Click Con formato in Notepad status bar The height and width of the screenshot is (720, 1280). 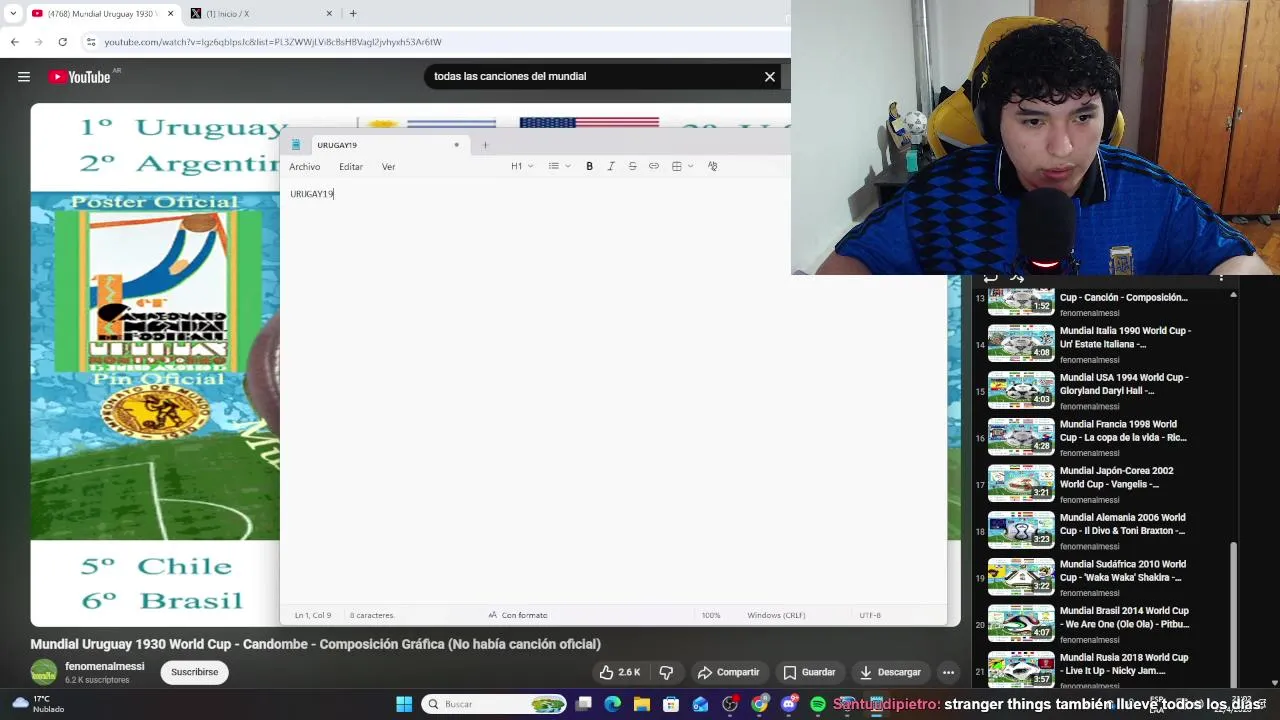click(x=518, y=615)
